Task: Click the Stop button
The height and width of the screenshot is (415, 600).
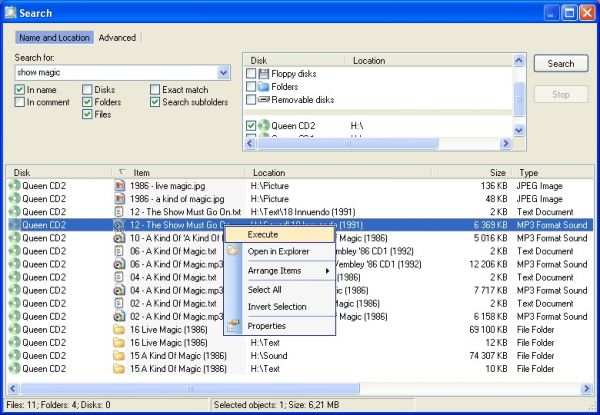Action: point(561,94)
